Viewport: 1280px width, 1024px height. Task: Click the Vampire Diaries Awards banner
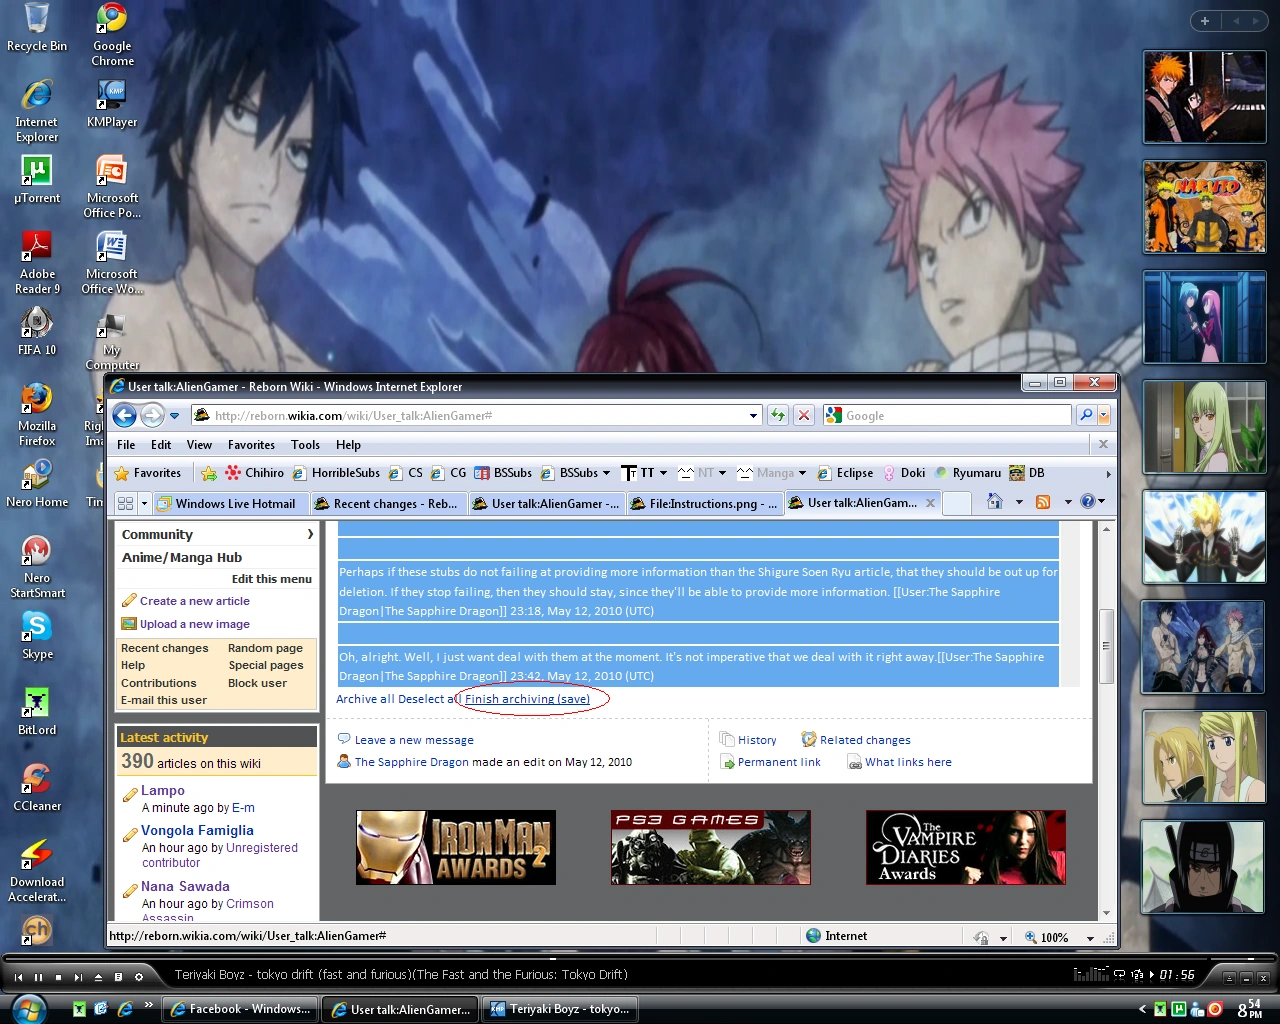click(x=966, y=848)
